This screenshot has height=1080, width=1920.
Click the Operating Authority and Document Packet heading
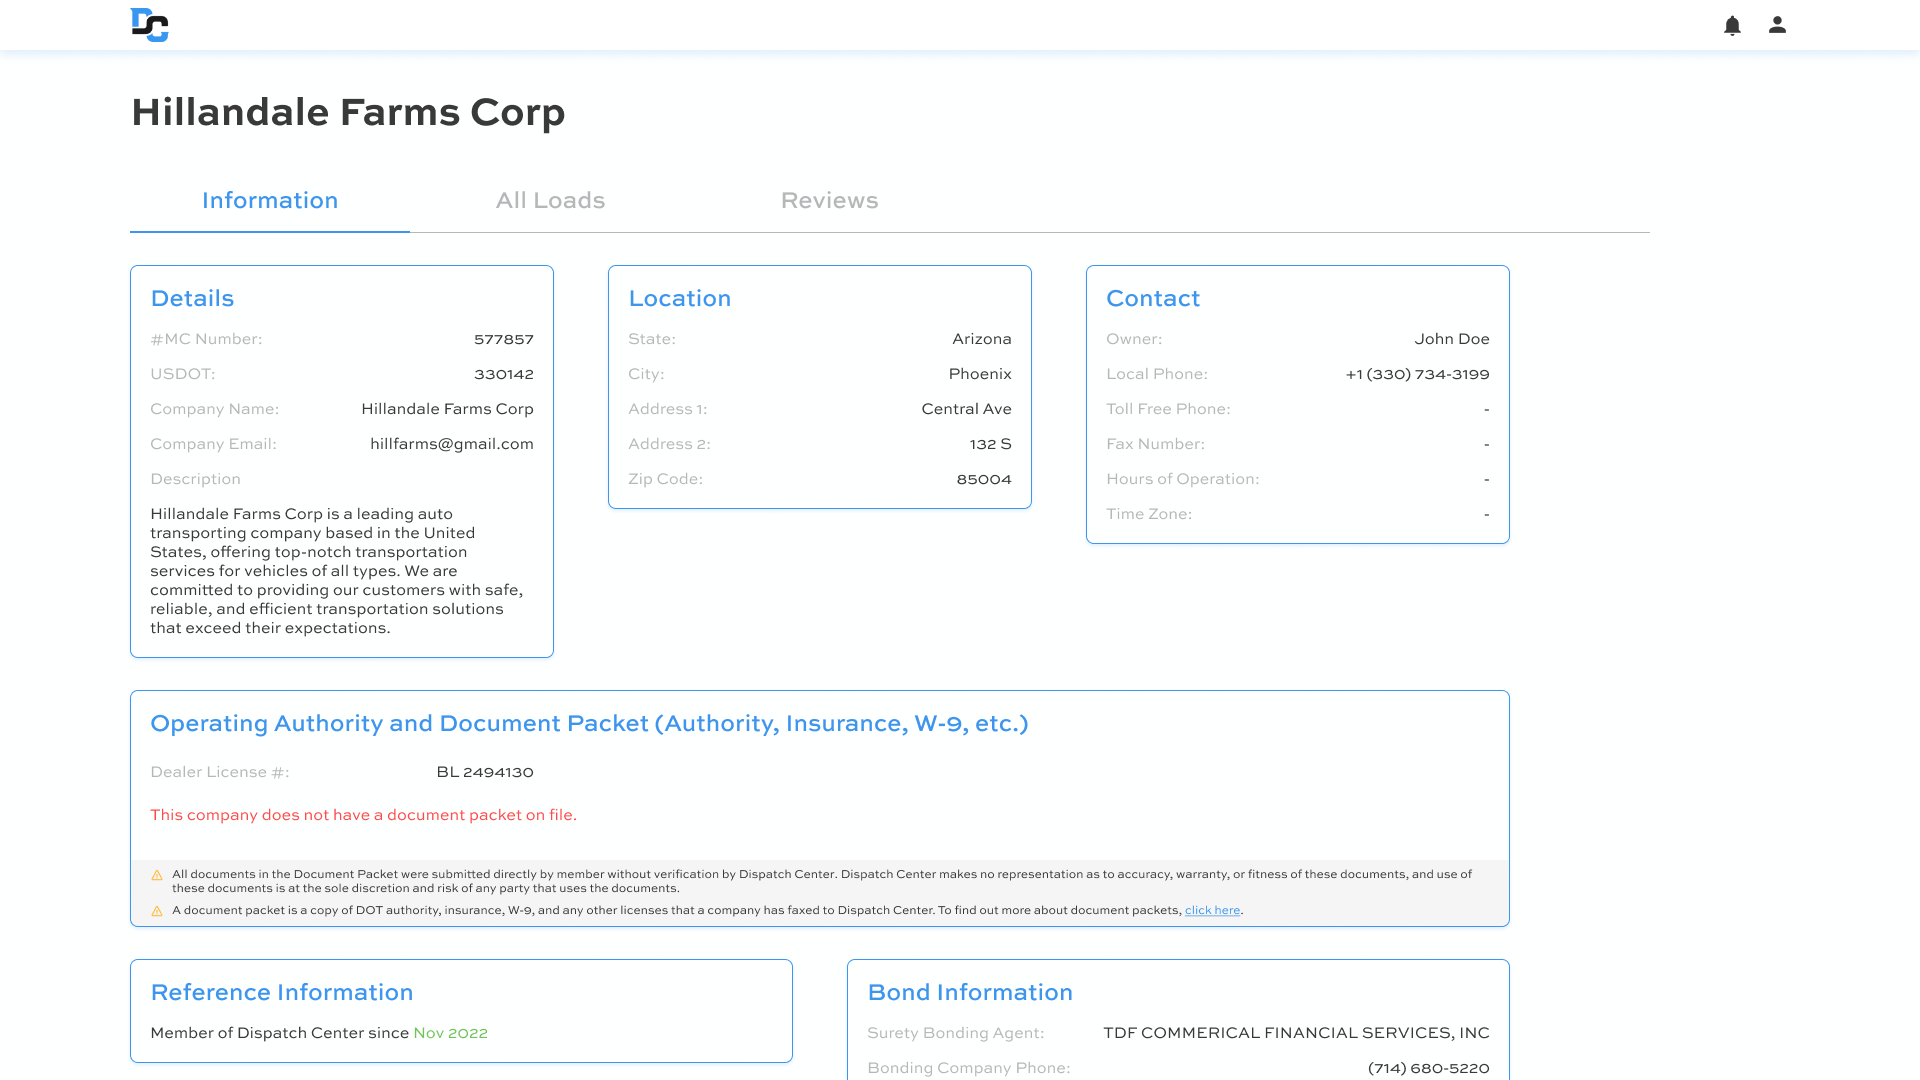pos(589,723)
